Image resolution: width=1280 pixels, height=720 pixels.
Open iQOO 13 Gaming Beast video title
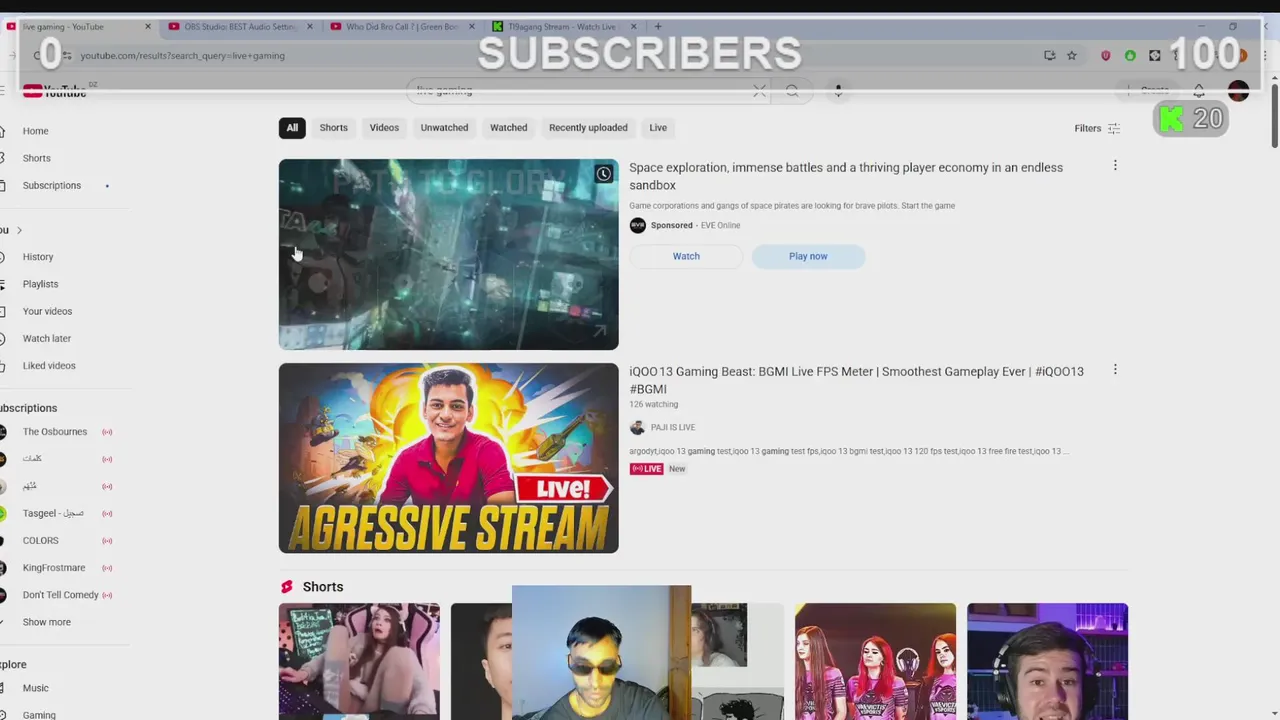pyautogui.click(x=856, y=380)
